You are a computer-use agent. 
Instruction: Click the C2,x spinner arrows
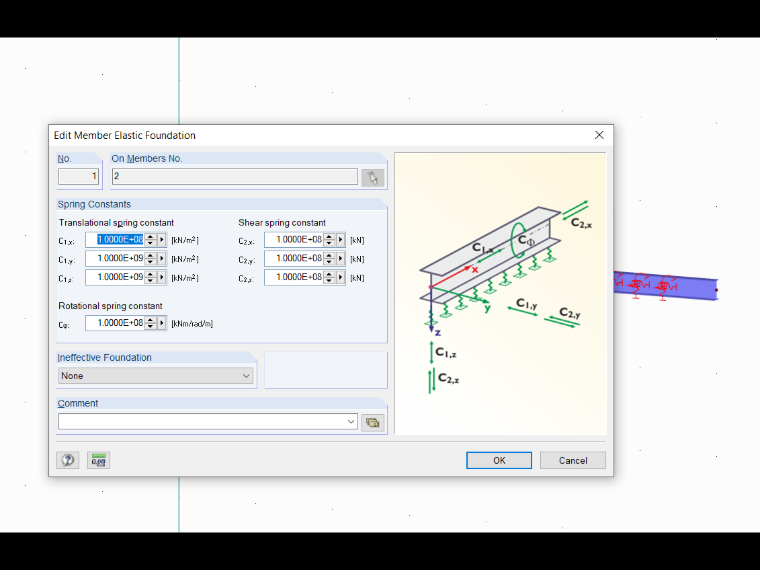click(x=330, y=239)
